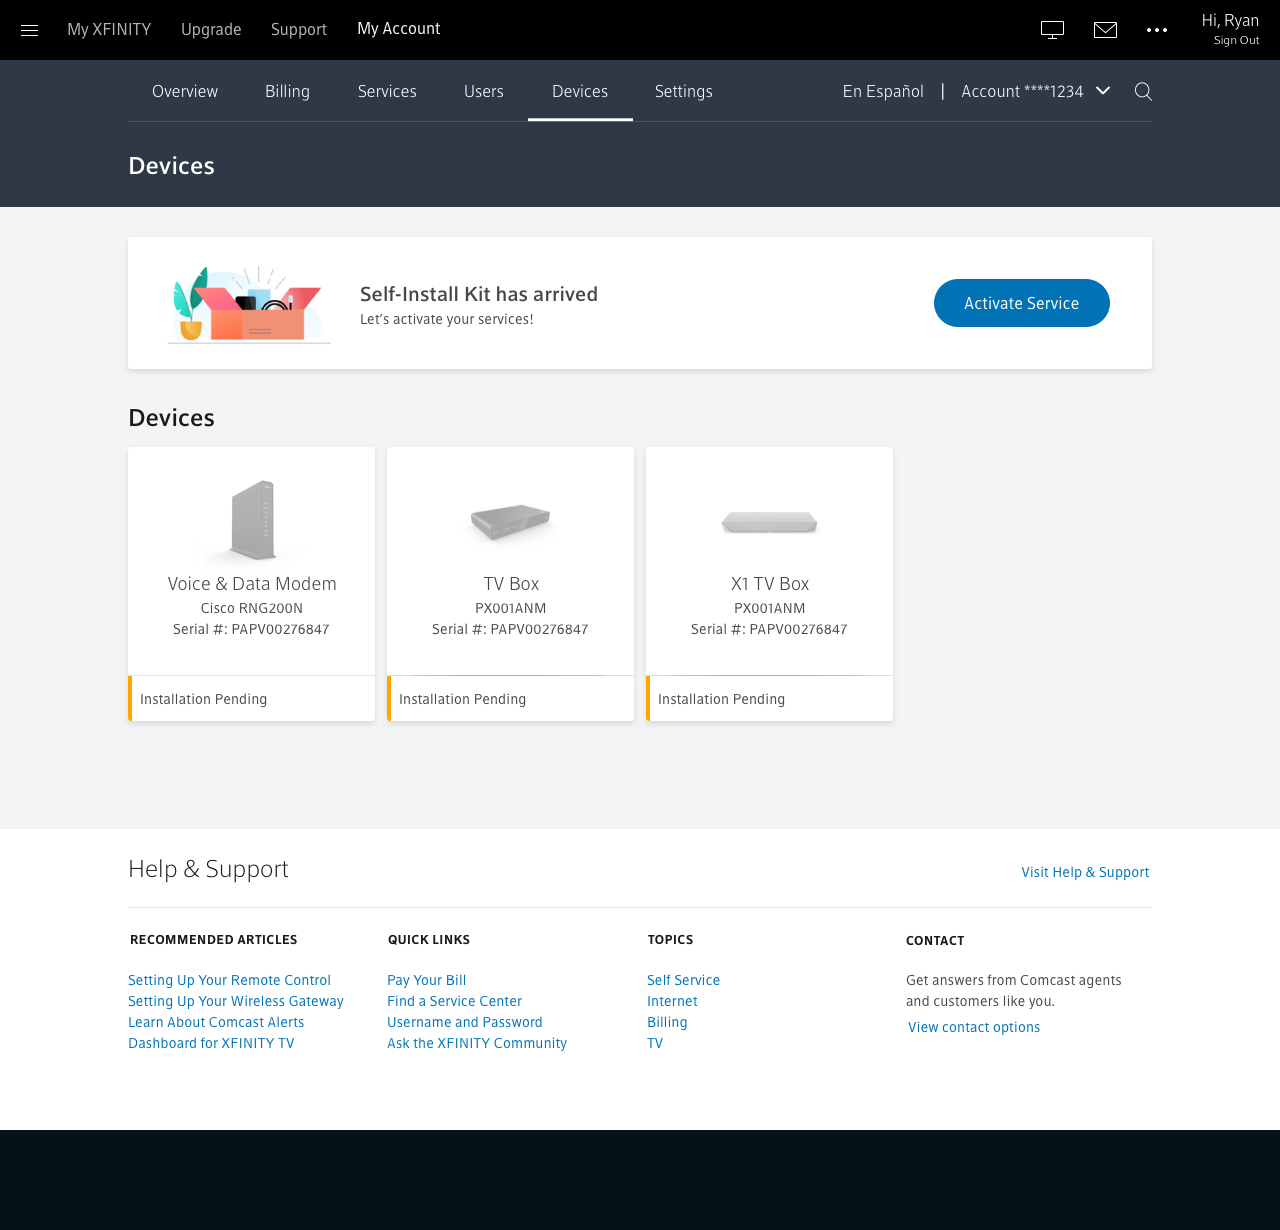Open the hamburger menu icon
Viewport: 1280px width, 1230px height.
(29, 30)
